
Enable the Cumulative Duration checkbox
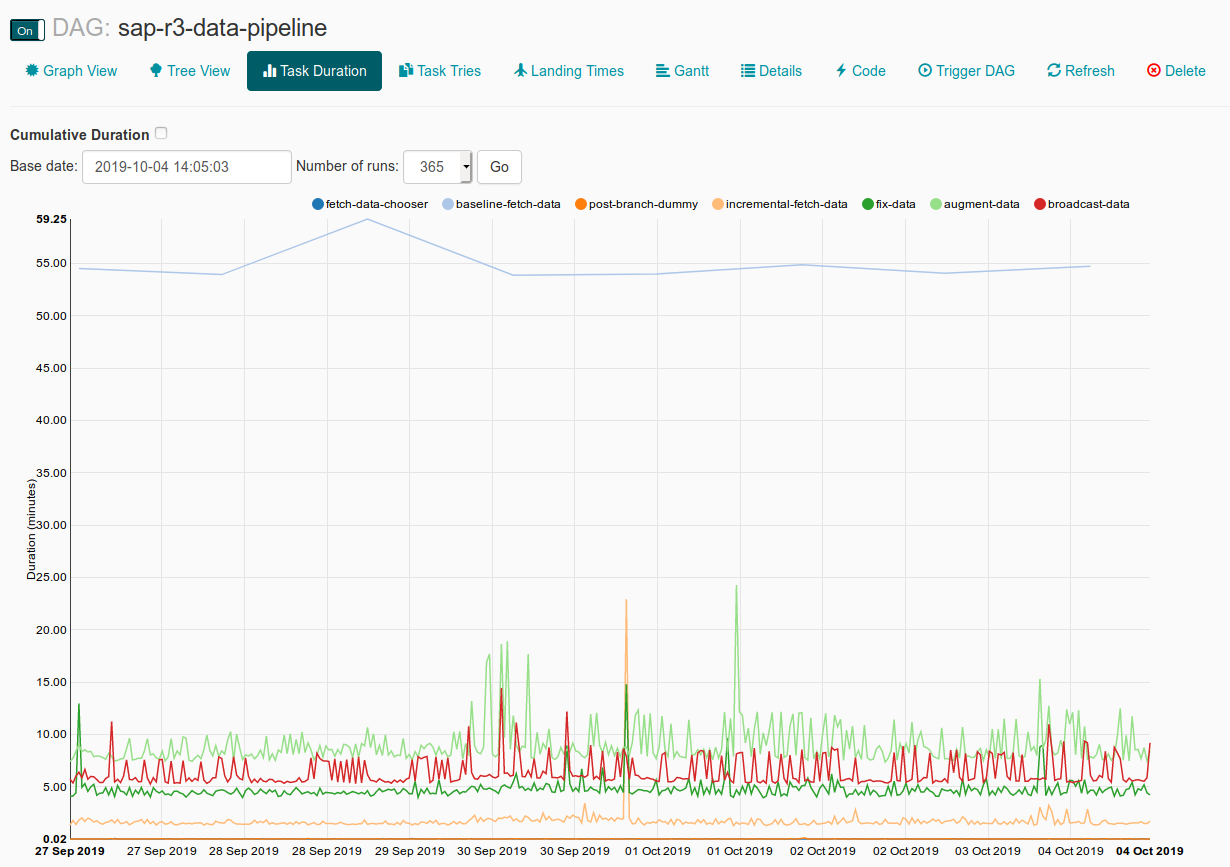click(x=161, y=133)
